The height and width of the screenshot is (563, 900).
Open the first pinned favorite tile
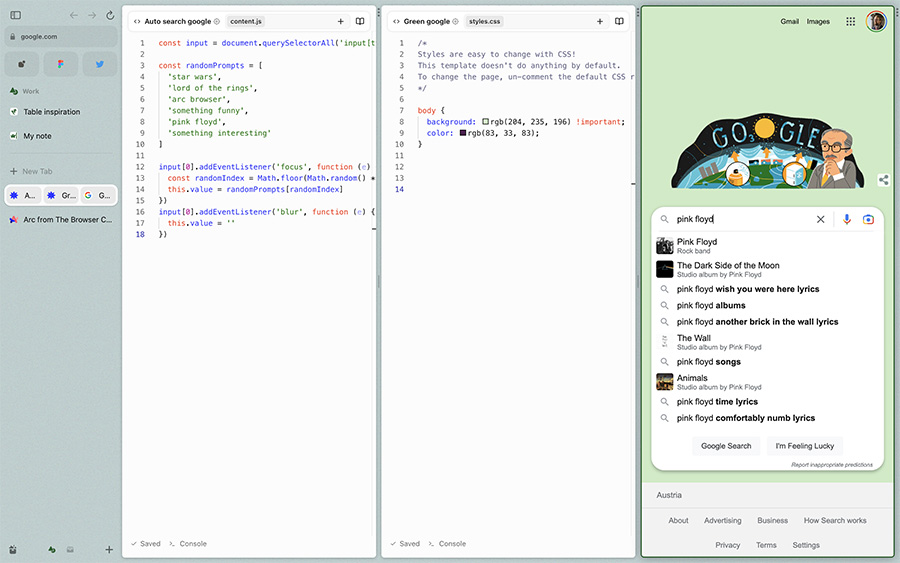tap(22, 64)
